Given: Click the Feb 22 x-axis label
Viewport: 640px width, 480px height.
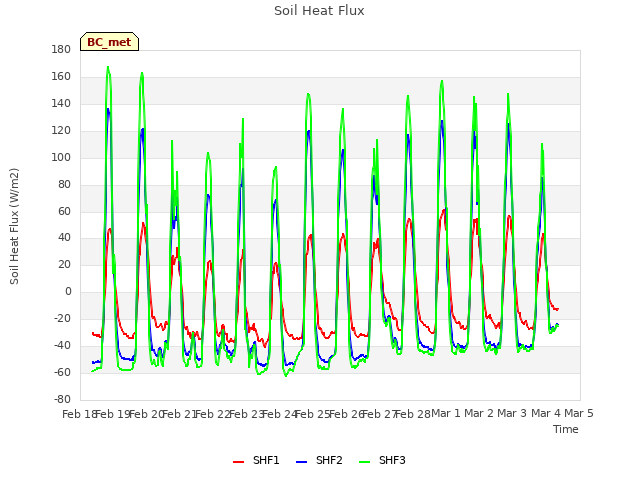Looking at the screenshot, I should (213, 414).
